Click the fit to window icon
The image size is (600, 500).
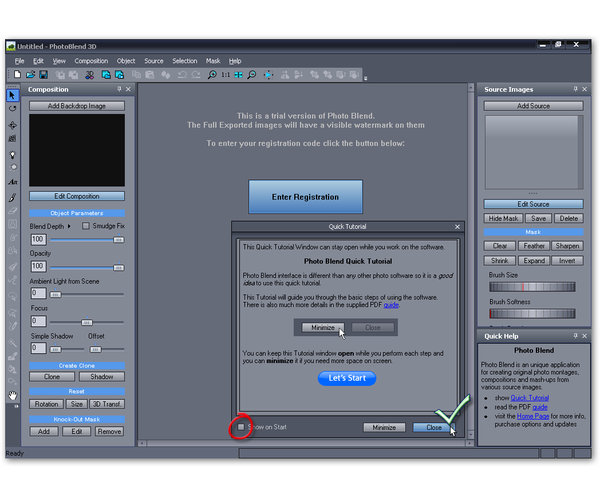(x=238, y=75)
